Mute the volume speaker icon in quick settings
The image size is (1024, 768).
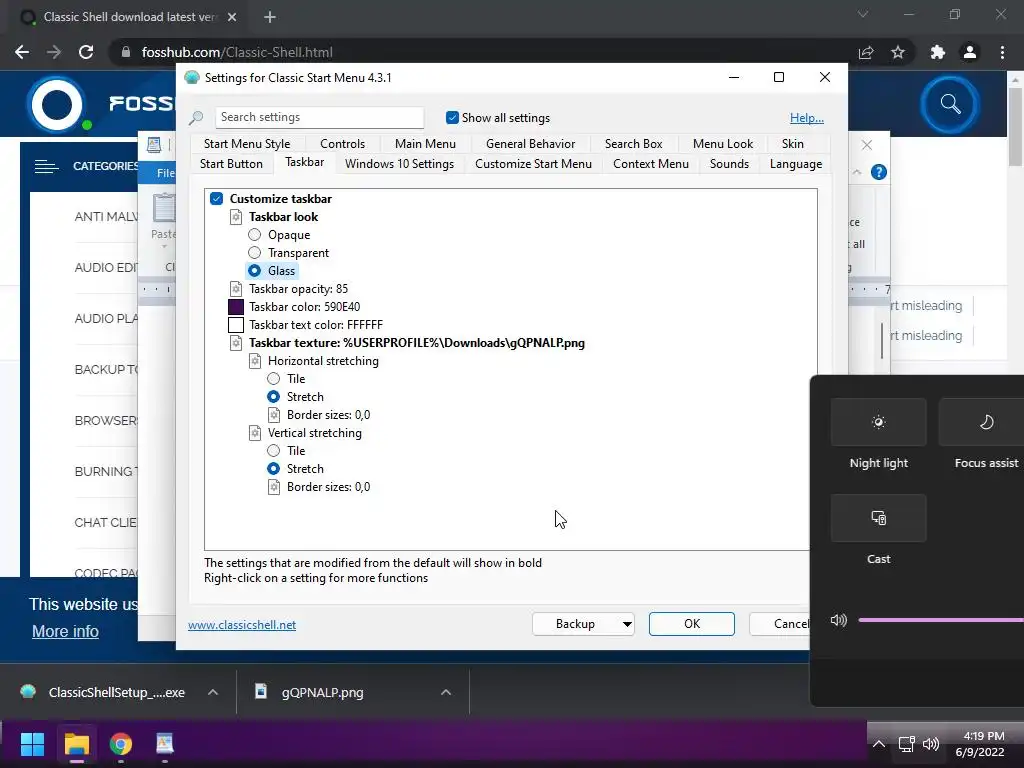839,620
